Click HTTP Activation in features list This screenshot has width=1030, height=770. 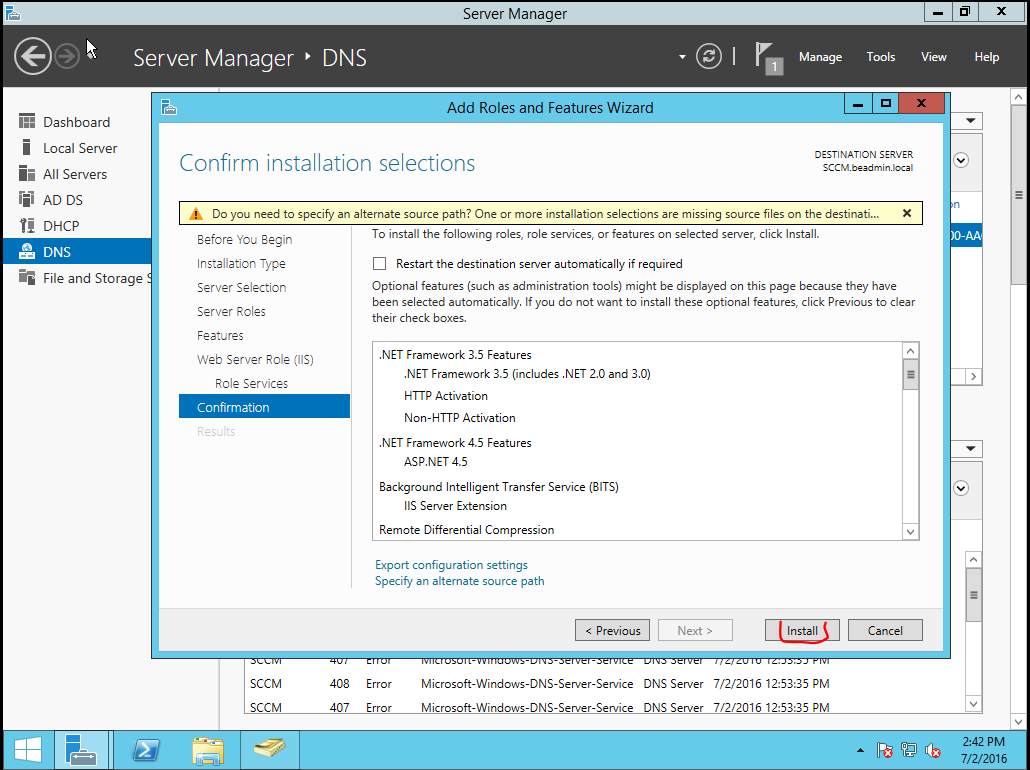[445, 396]
